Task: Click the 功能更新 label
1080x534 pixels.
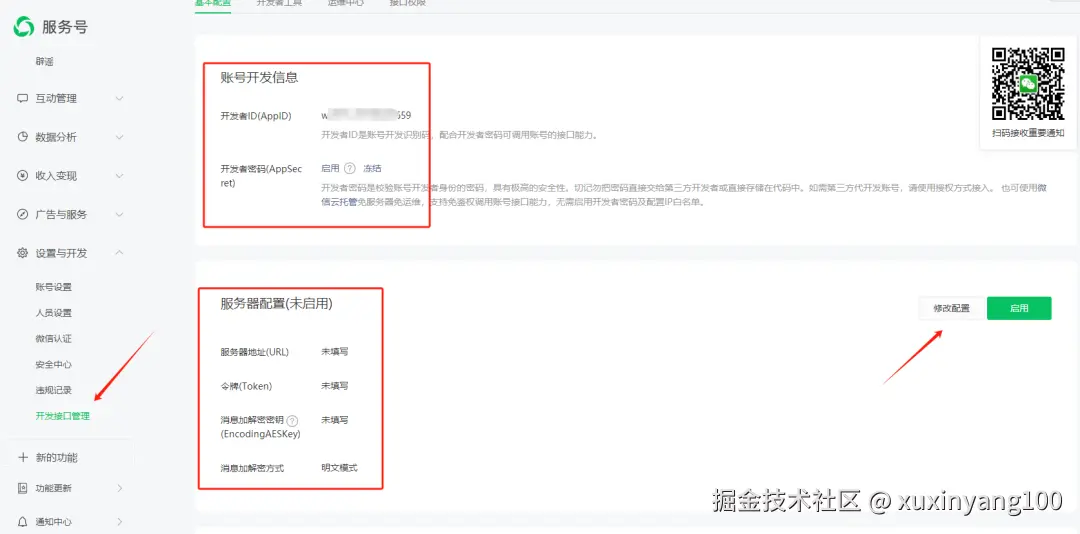Action: point(54,489)
